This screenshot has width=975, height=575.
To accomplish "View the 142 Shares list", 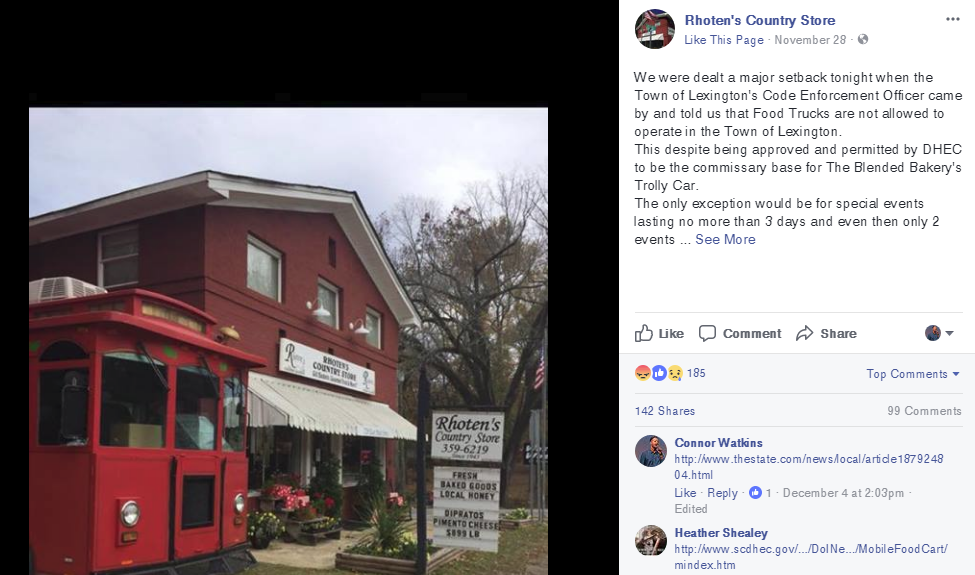I will coord(665,411).
